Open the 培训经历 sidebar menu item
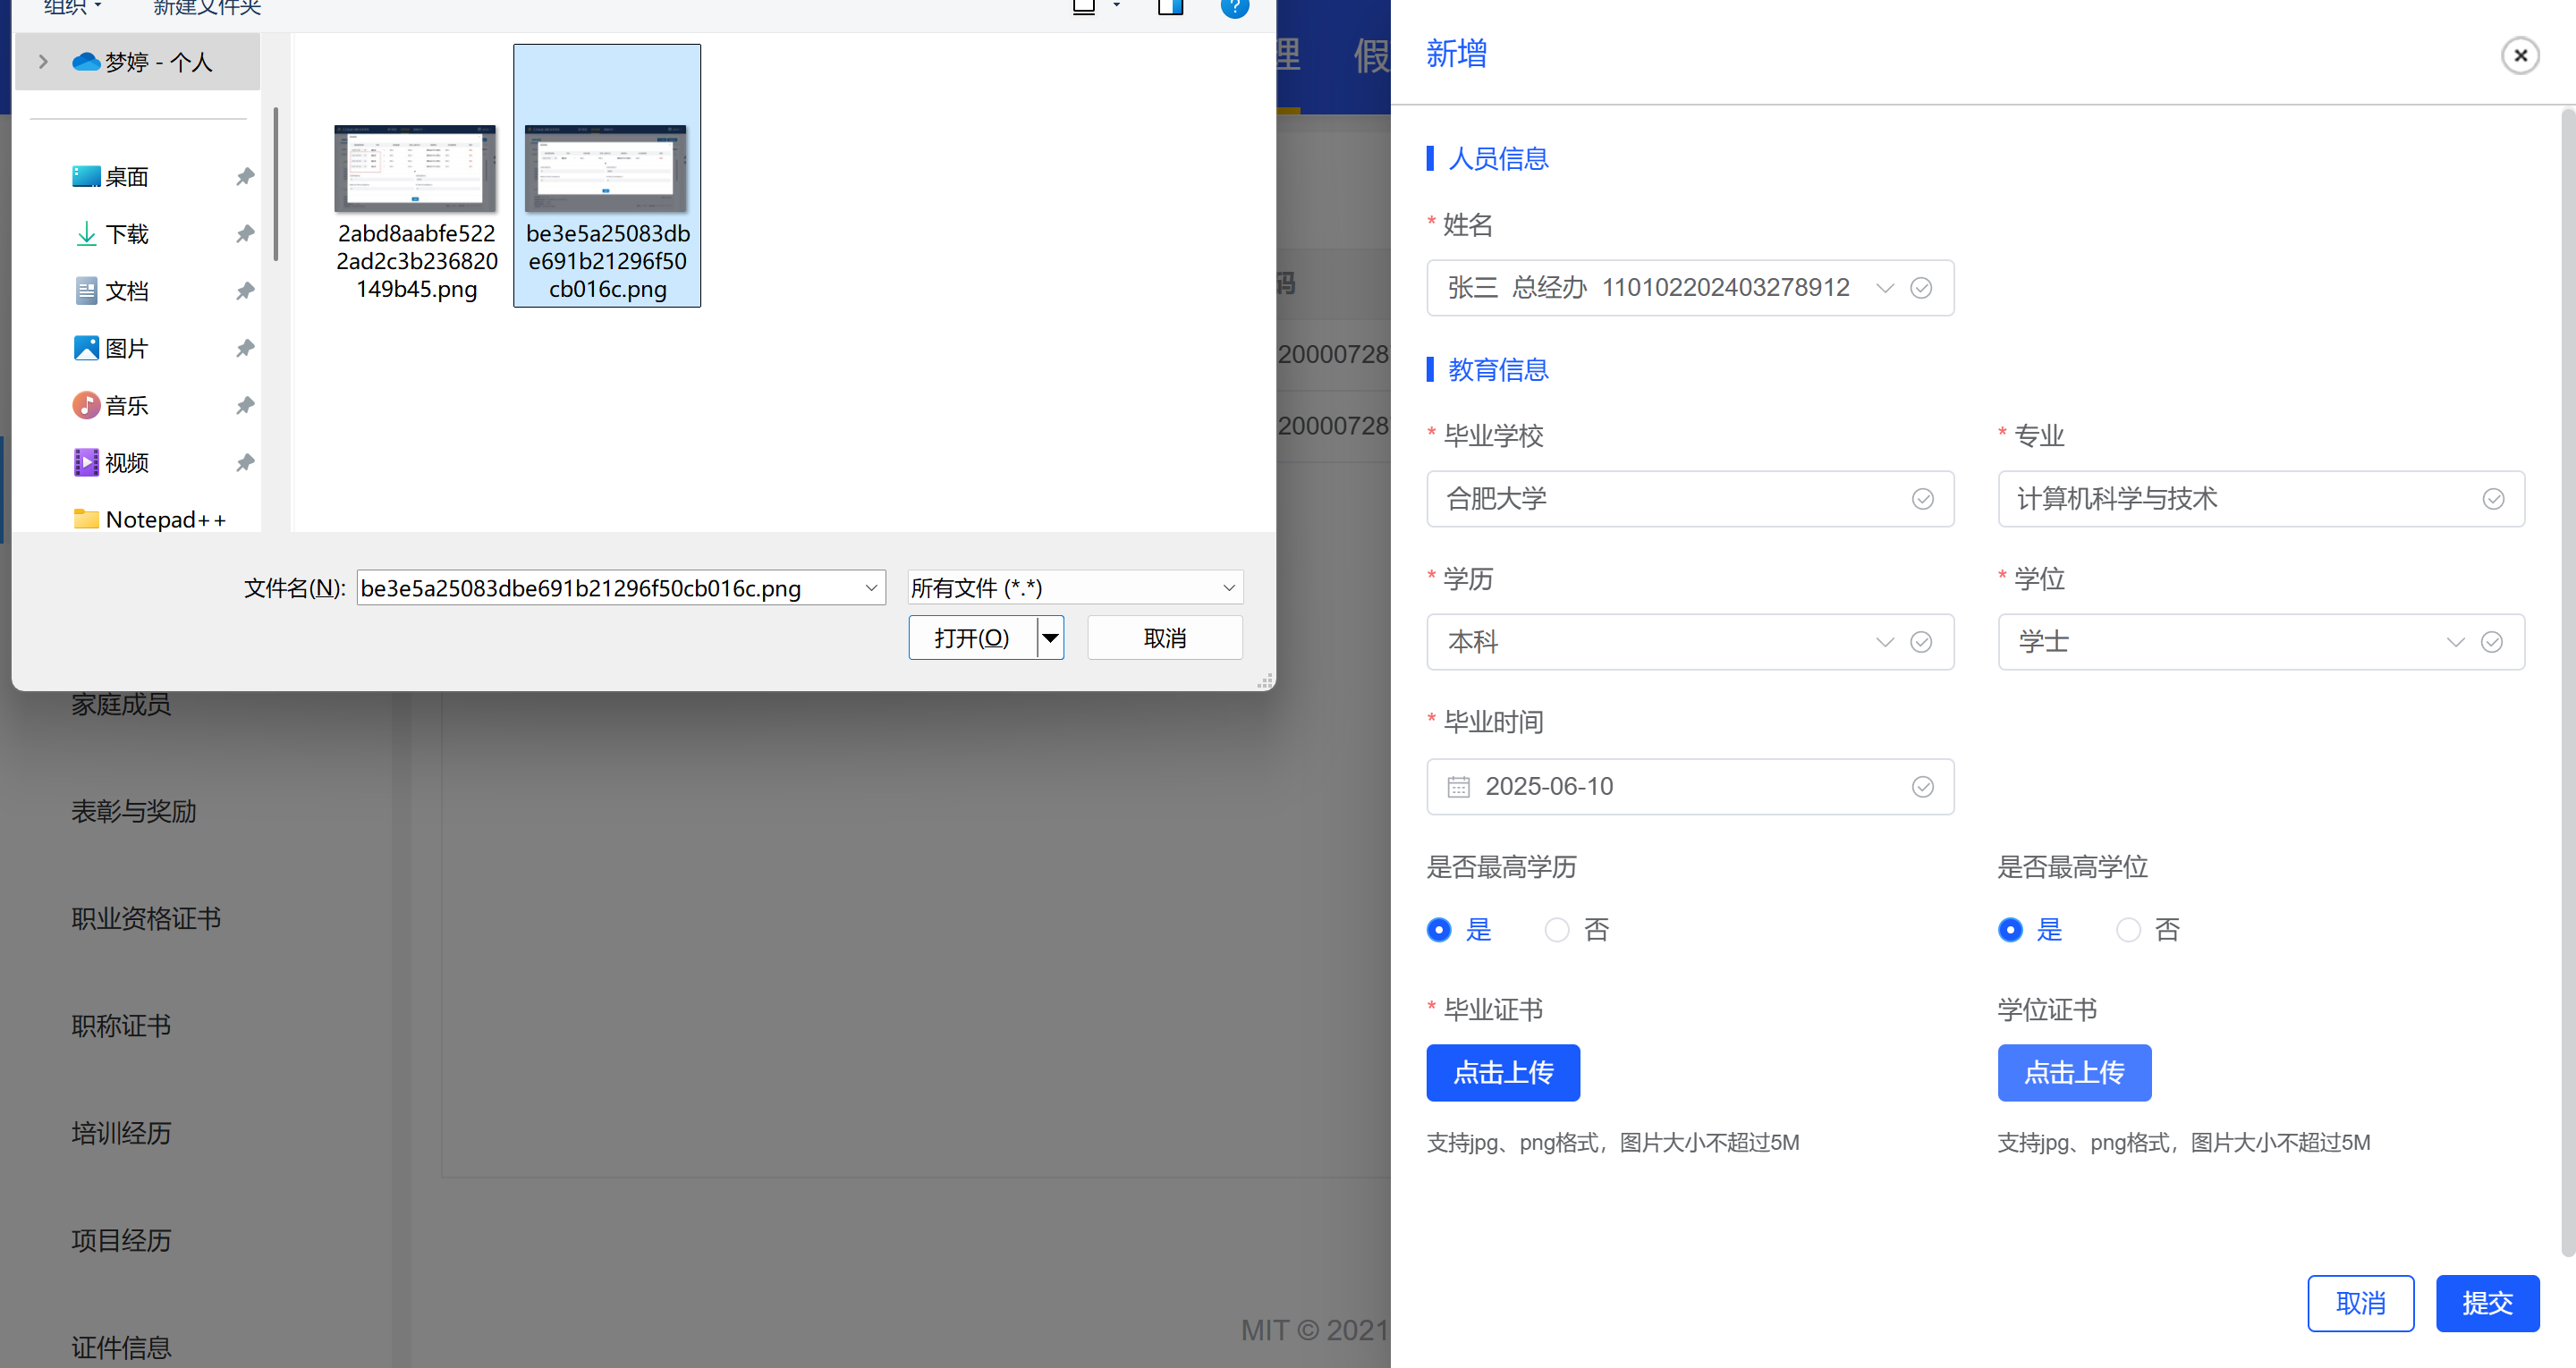This screenshot has height=1368, width=2576. click(x=121, y=1133)
